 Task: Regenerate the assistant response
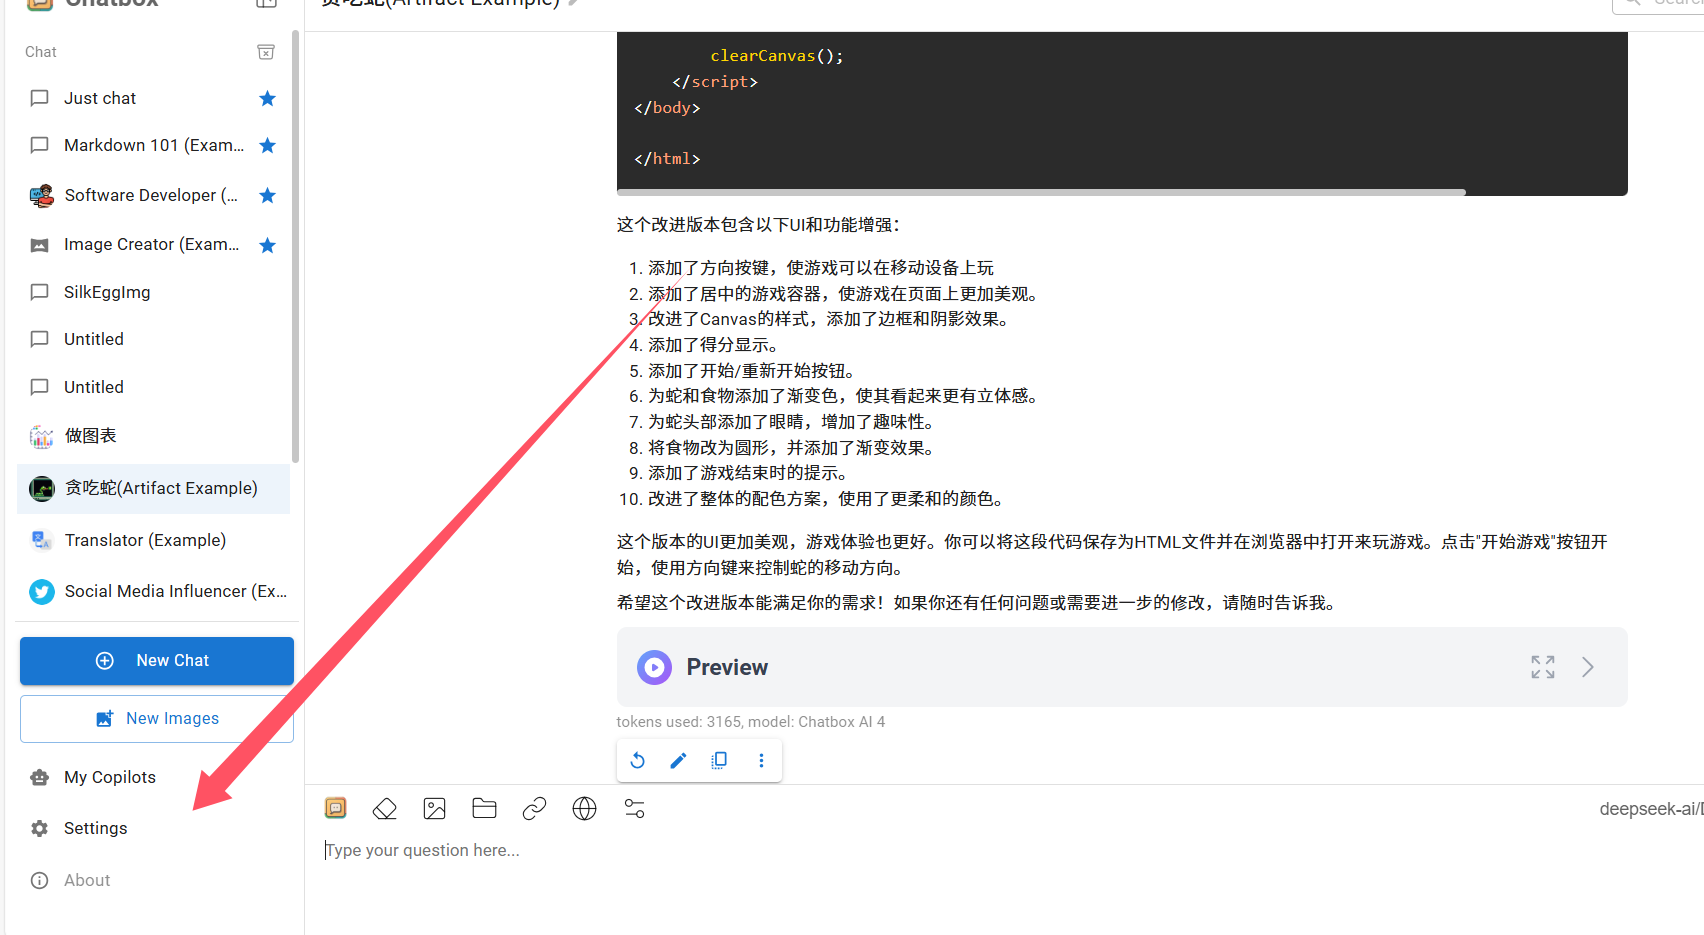[x=638, y=761]
